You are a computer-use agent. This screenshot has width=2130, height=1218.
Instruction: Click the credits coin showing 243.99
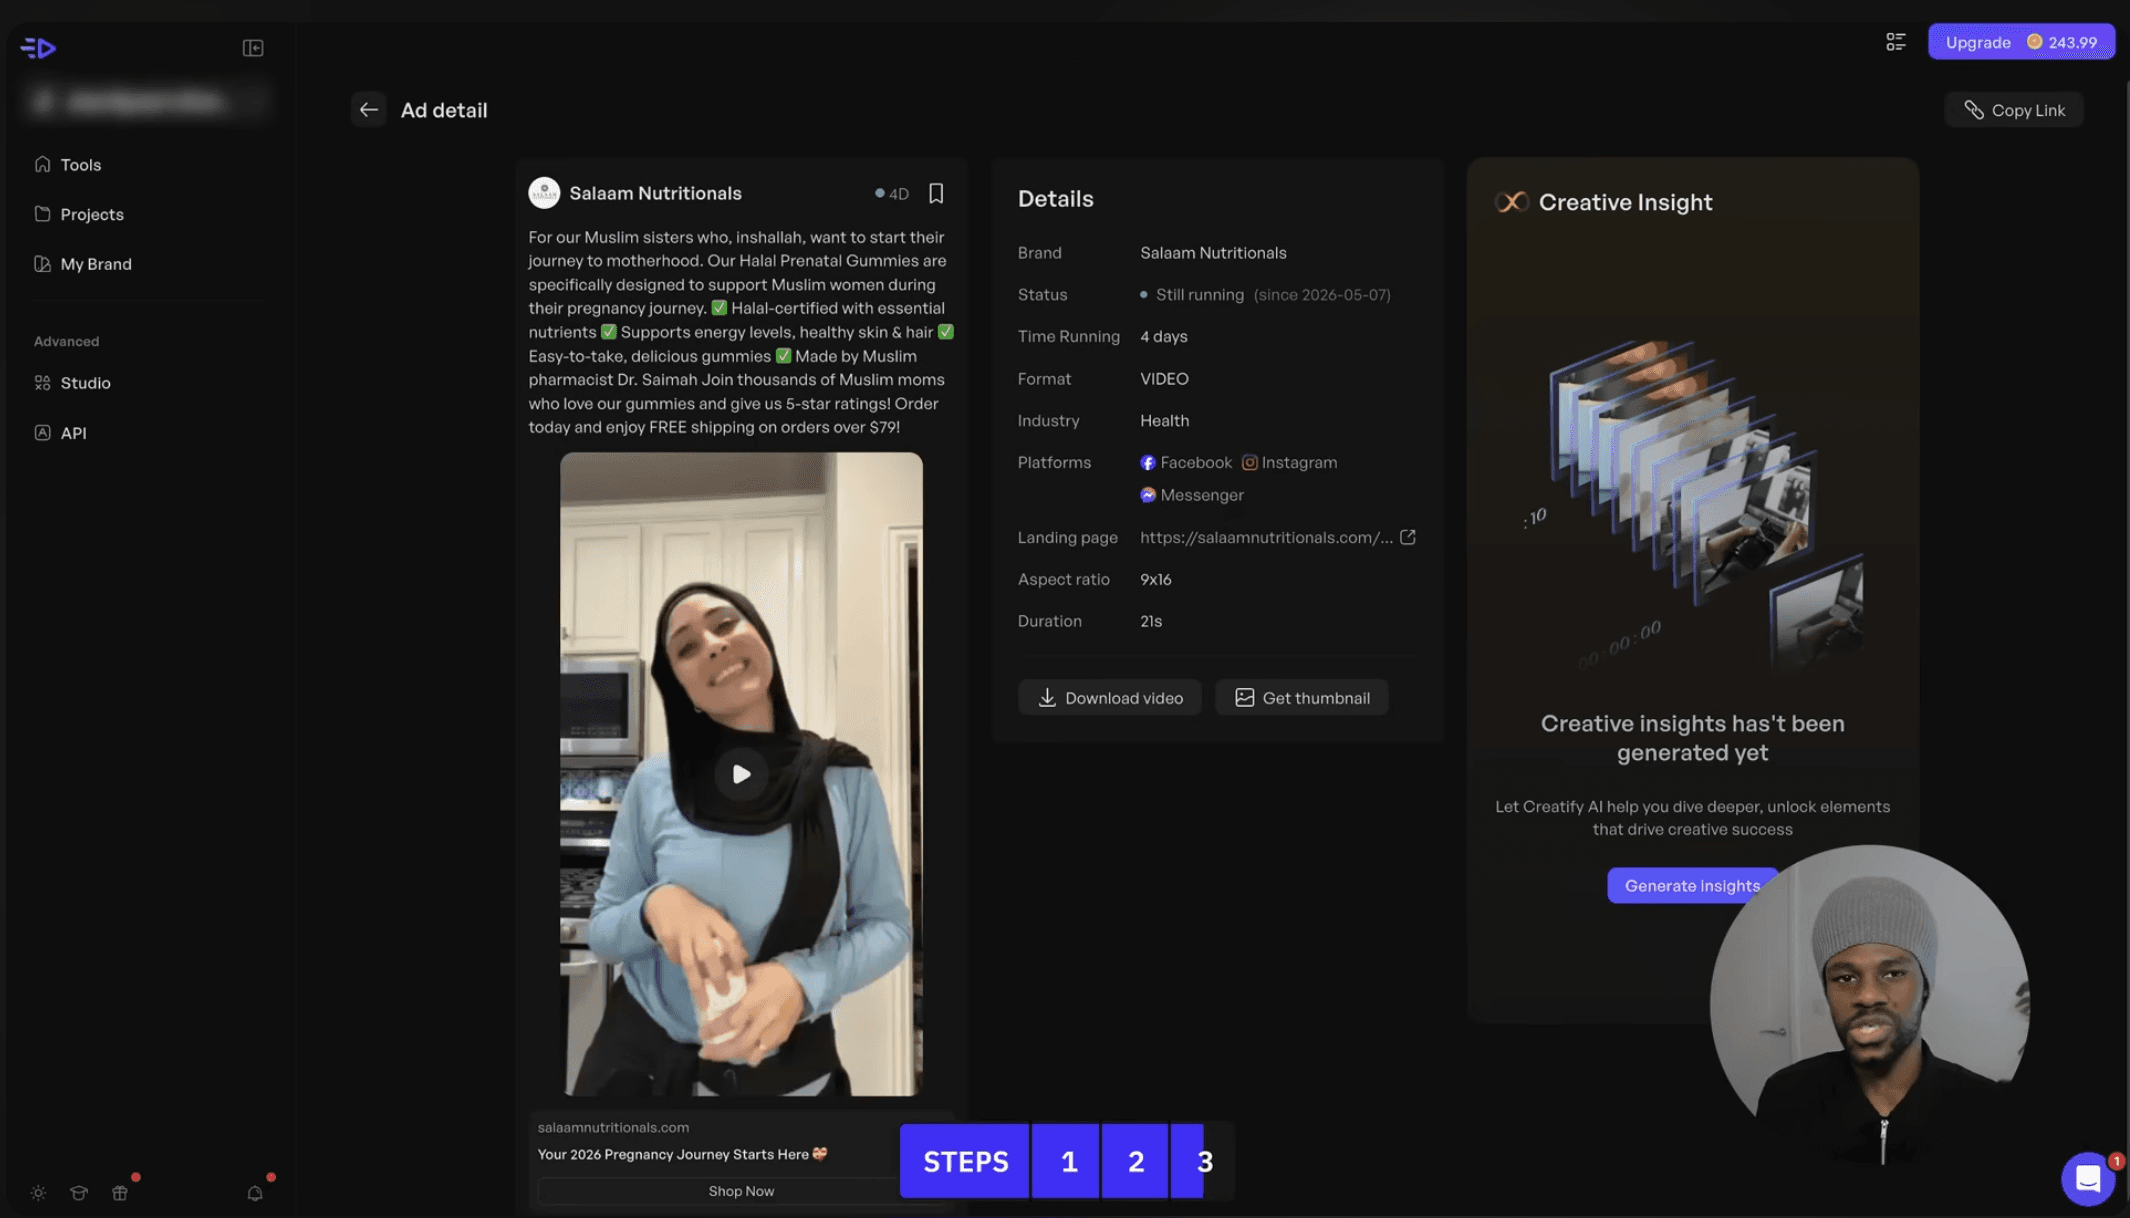(x=2034, y=42)
